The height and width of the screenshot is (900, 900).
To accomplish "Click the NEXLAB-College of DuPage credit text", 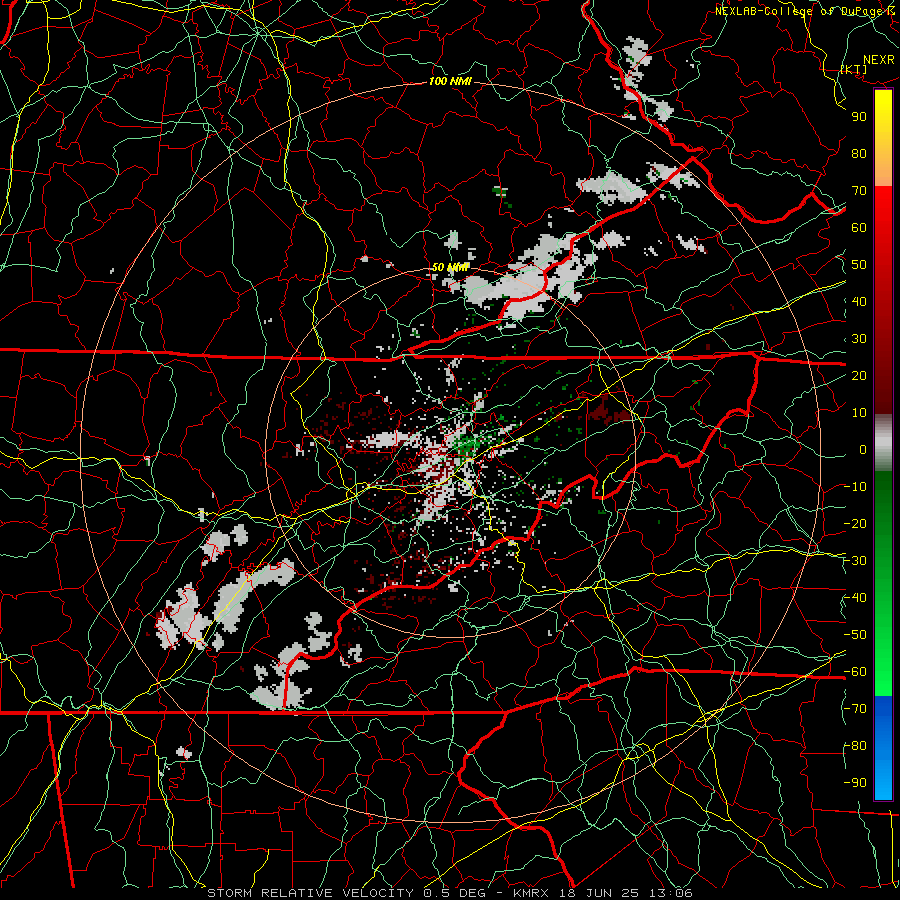I will 805,11.
